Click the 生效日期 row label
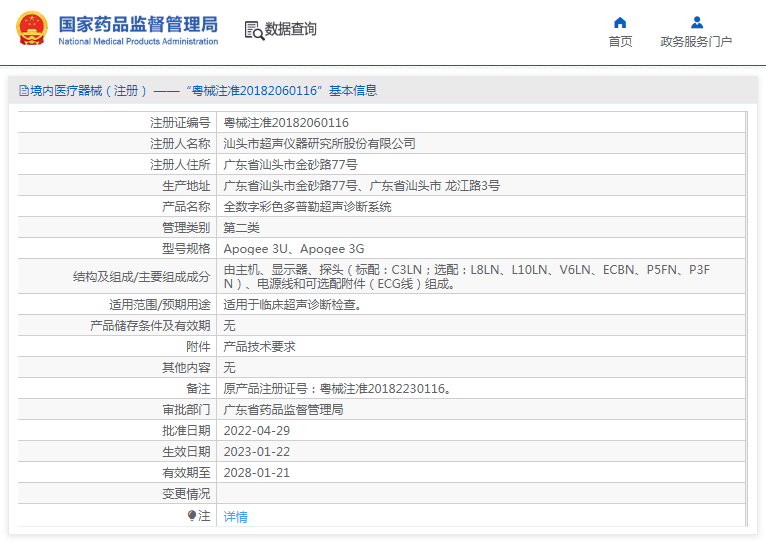Screen dimensions: 766x543 (x=186, y=452)
